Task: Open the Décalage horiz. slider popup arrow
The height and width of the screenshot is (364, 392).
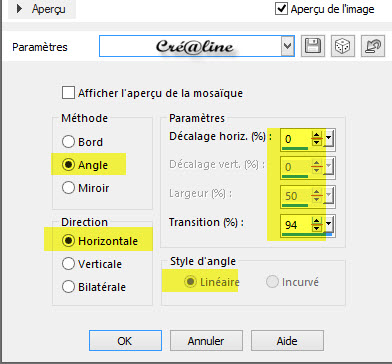Action: [329, 138]
